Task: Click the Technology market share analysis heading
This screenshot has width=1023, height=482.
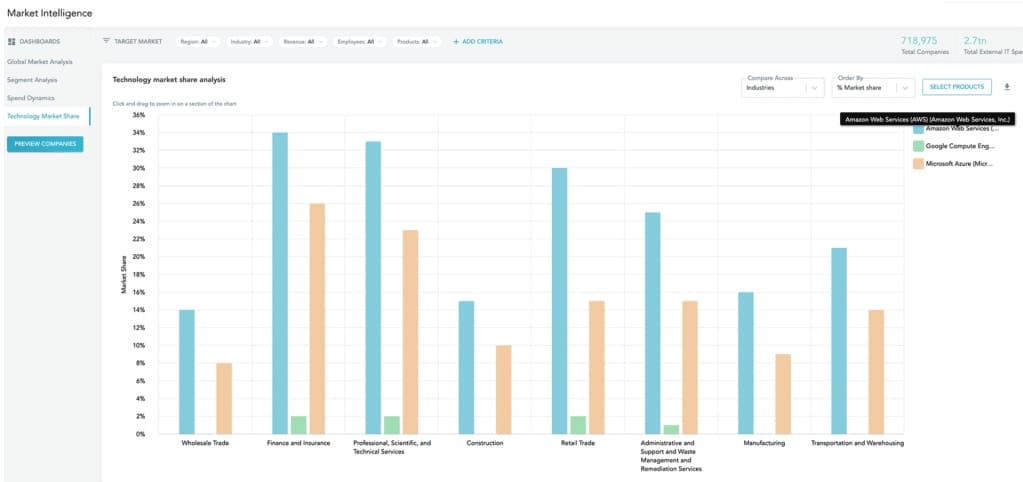Action: tap(169, 80)
